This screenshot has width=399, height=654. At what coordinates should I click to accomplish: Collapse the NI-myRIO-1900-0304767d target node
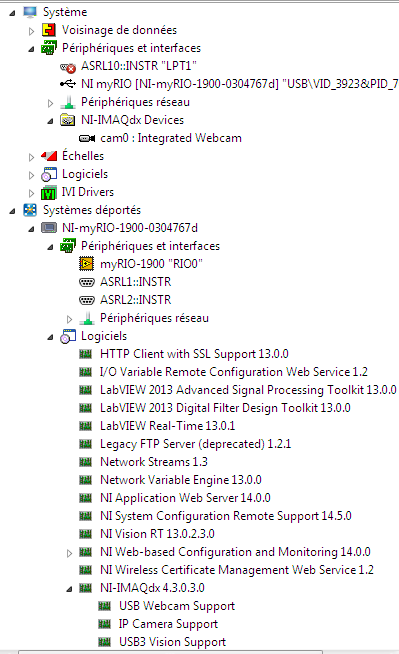click(31, 229)
